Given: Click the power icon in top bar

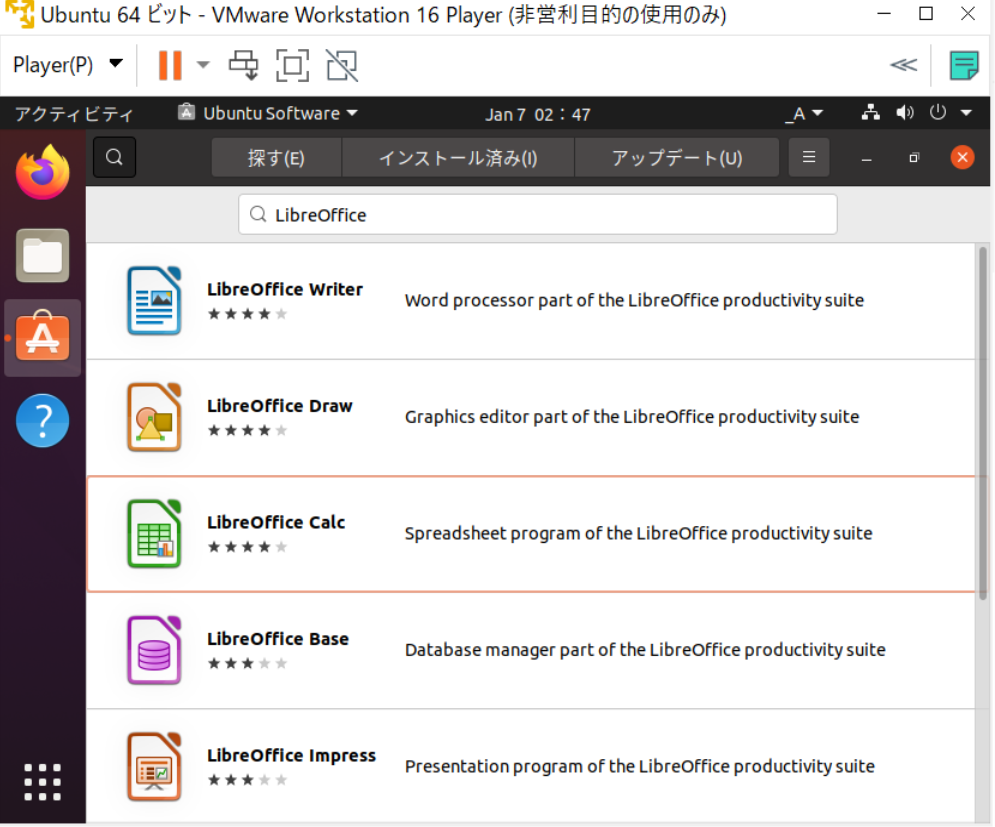Looking at the screenshot, I should [x=938, y=113].
